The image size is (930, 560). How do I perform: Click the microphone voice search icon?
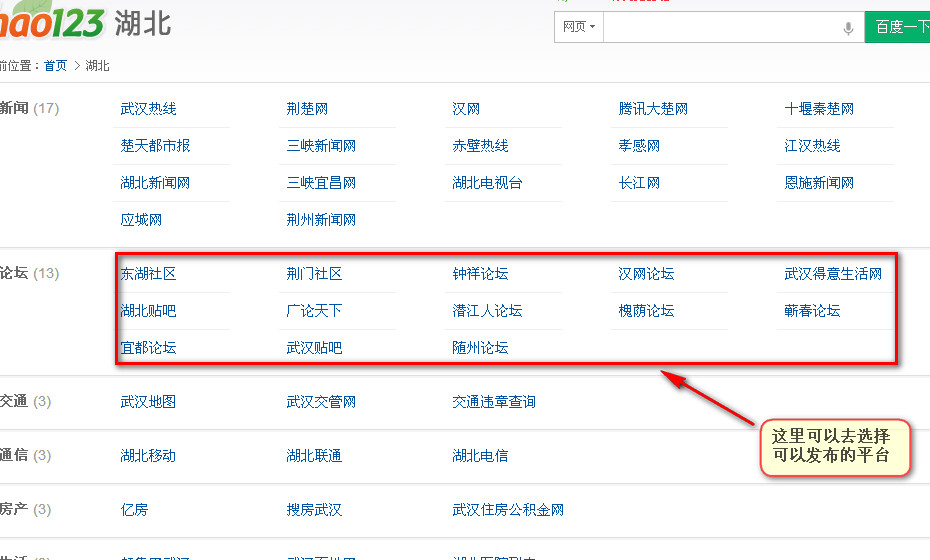coord(848,28)
